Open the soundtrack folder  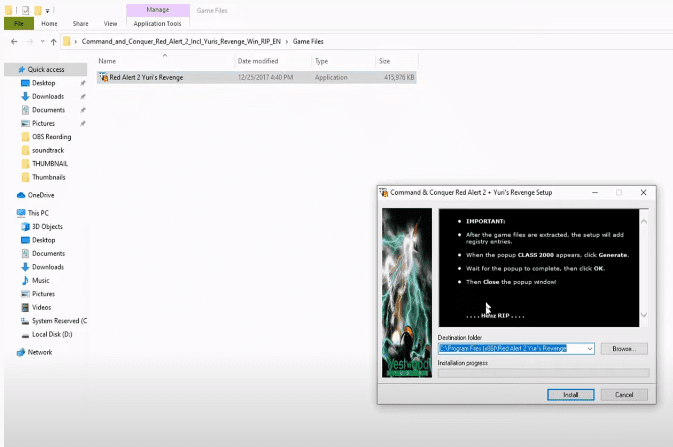coord(48,150)
